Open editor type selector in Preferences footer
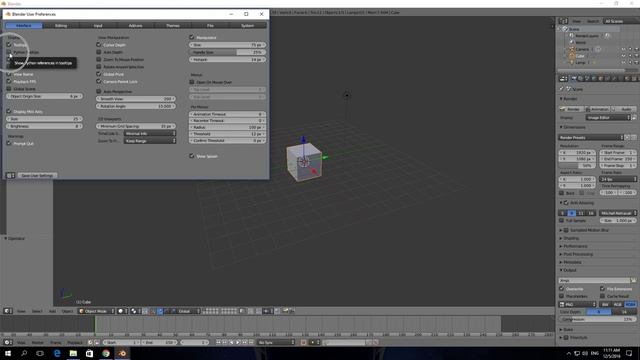640x360 pixels. 10,176
